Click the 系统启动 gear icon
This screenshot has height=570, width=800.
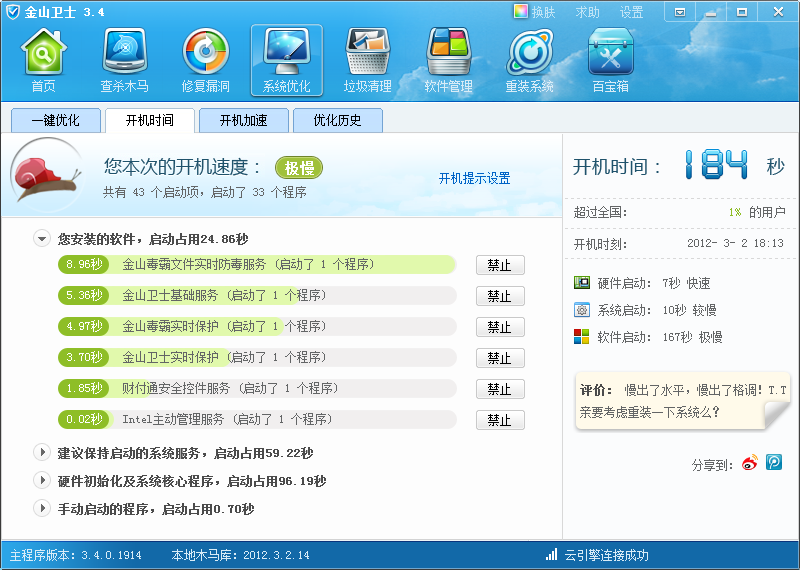pos(582,310)
